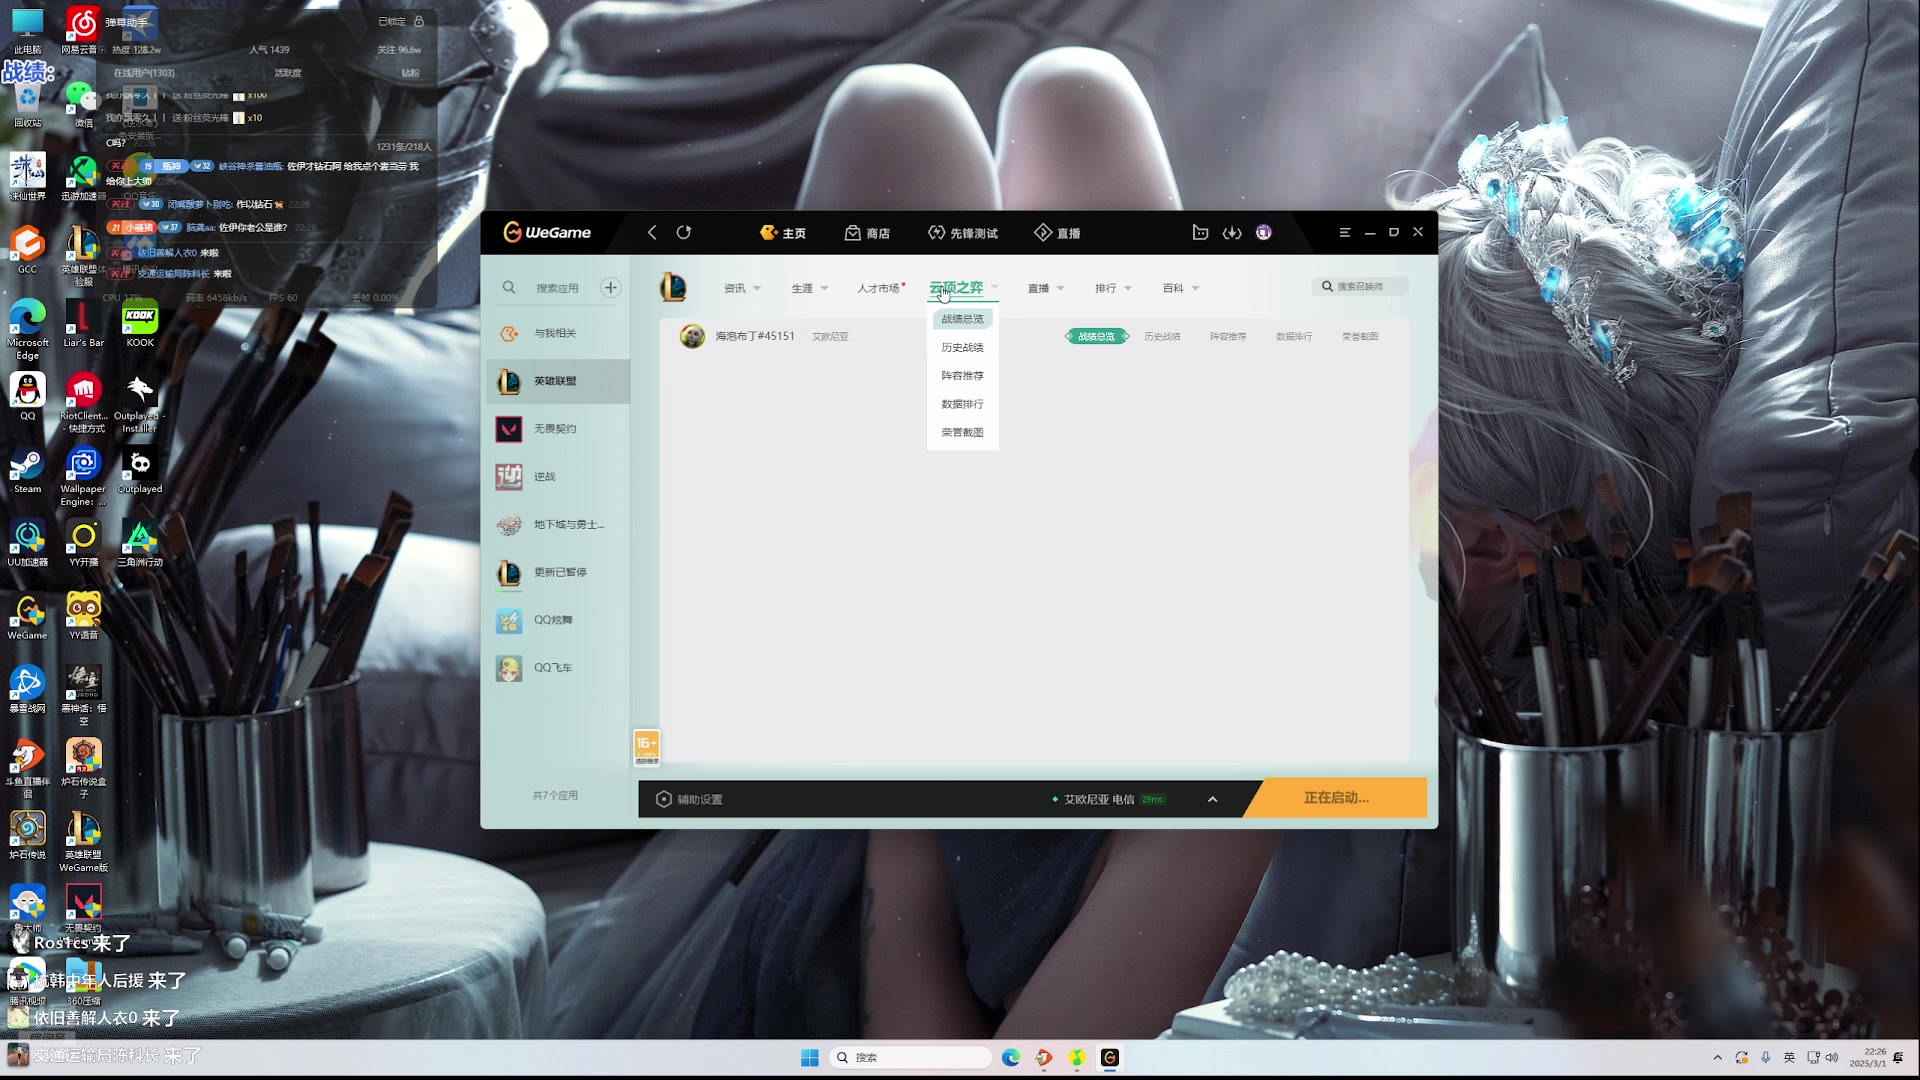Open the 人才市场 menu
Viewport: 1920px width, 1080px height.
(880, 288)
